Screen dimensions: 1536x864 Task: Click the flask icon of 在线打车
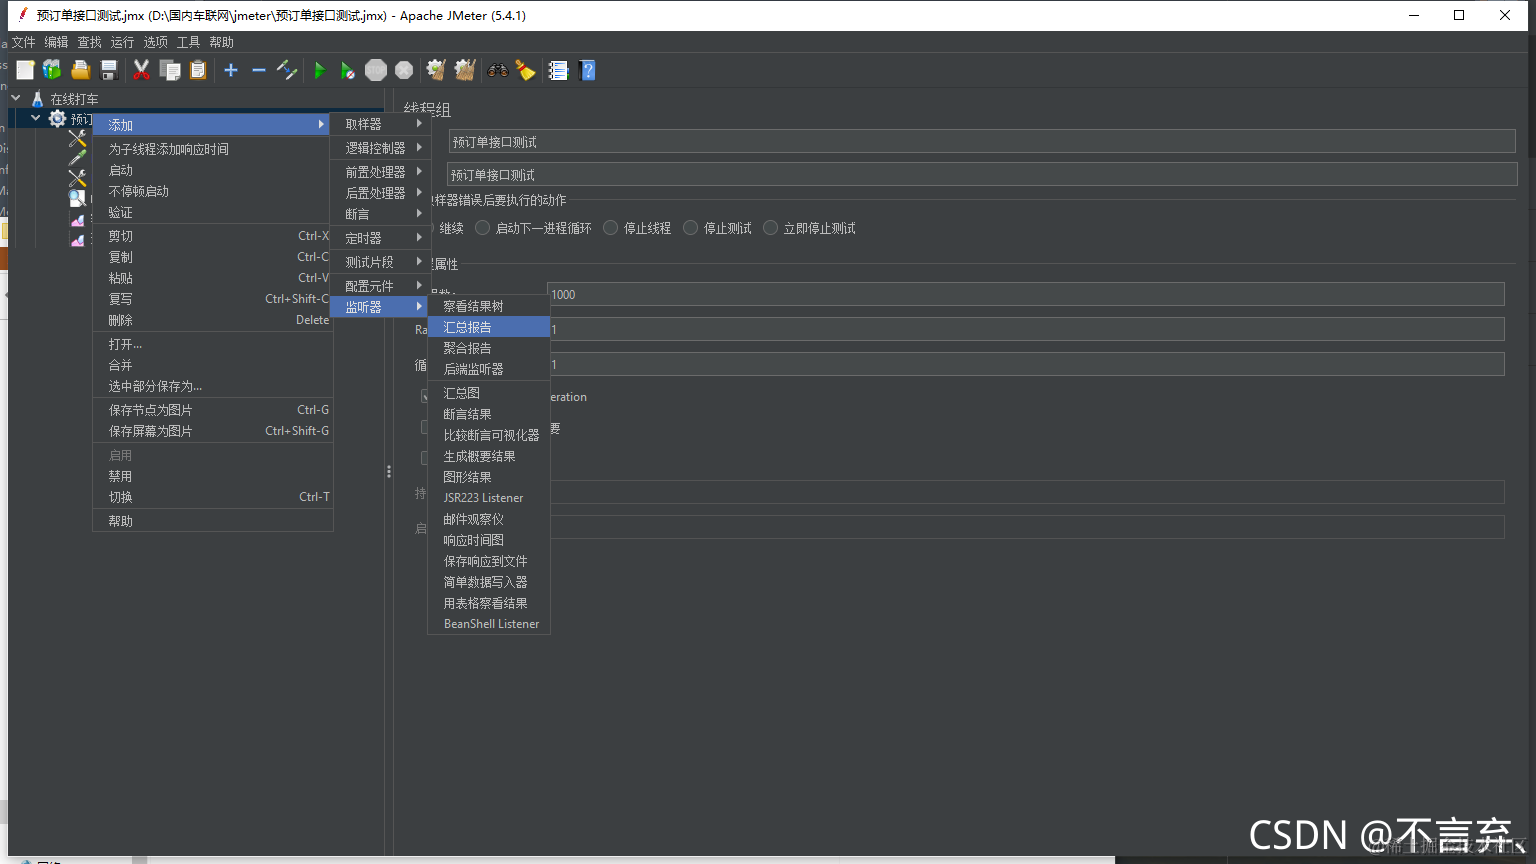(37, 99)
